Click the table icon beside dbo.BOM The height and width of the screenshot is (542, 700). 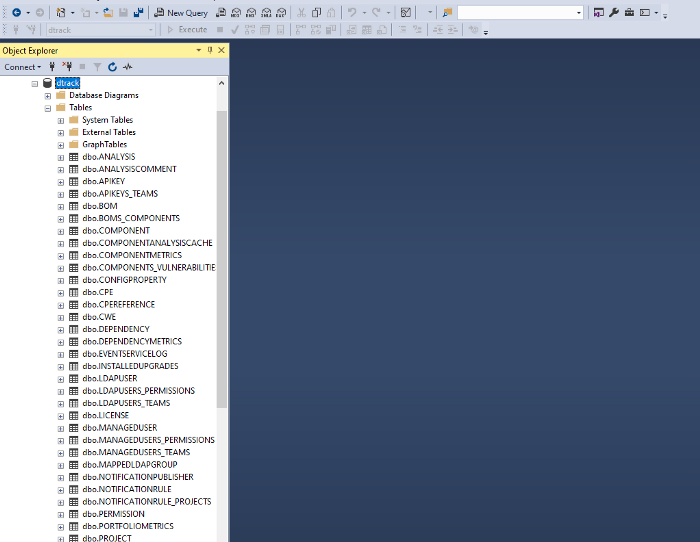[x=74, y=206]
